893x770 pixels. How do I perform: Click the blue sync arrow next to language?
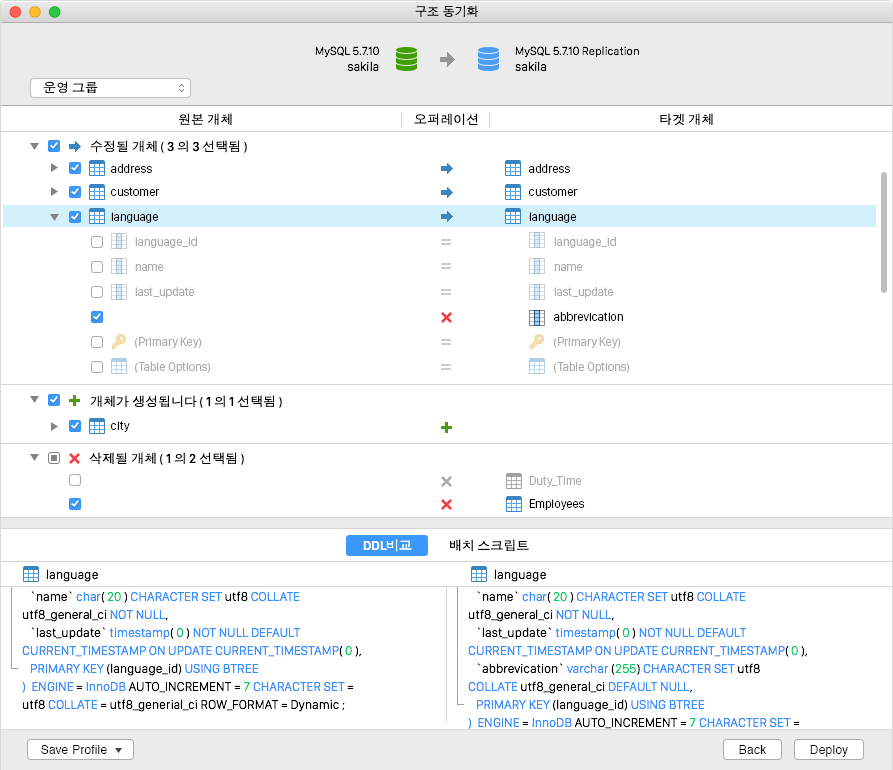[446, 216]
